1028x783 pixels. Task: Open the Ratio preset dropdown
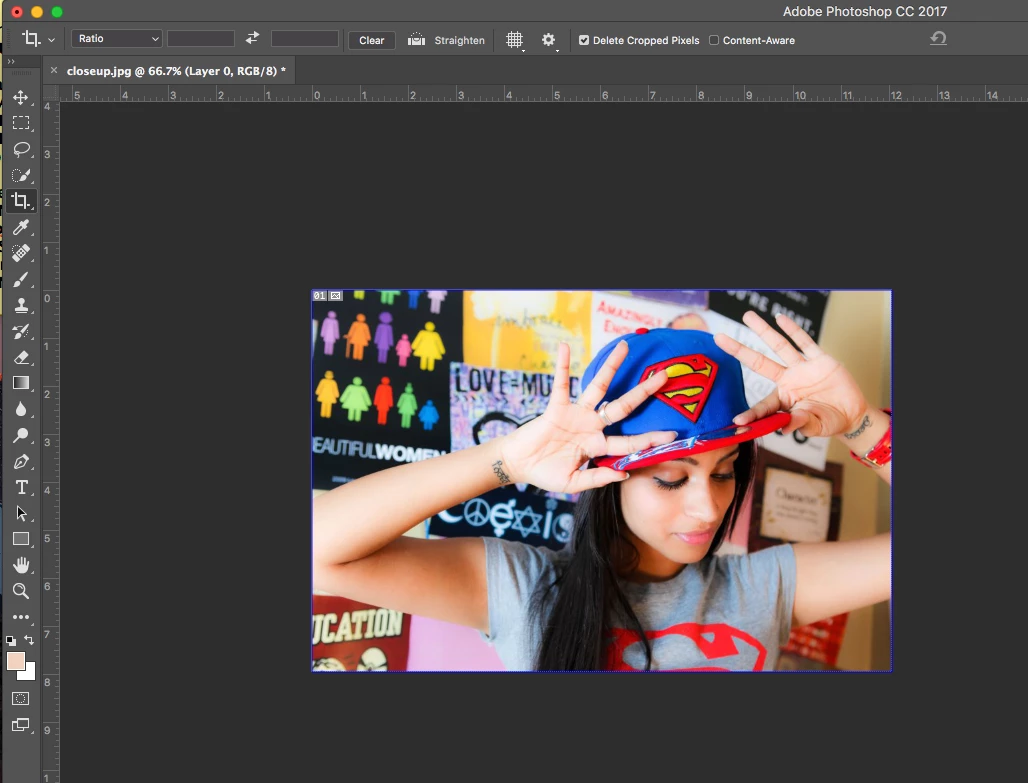(117, 39)
